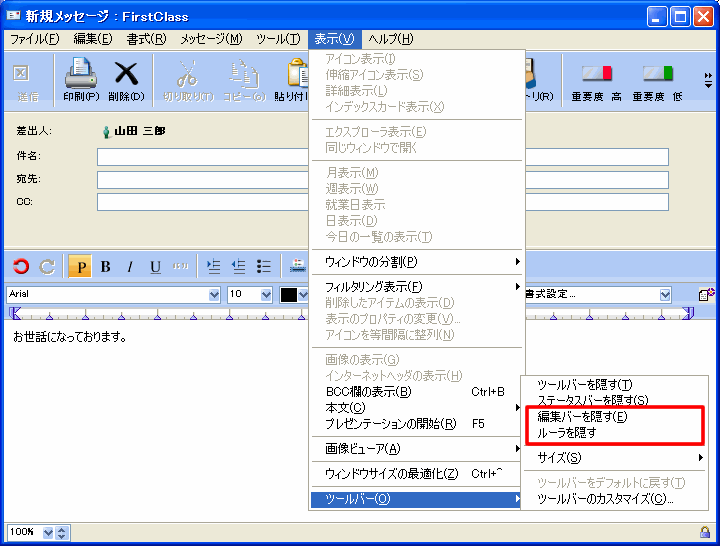The image size is (720, 546).
Task: Select ウィンドウサイズの最適化(Z) menu item
Action: 392,473
